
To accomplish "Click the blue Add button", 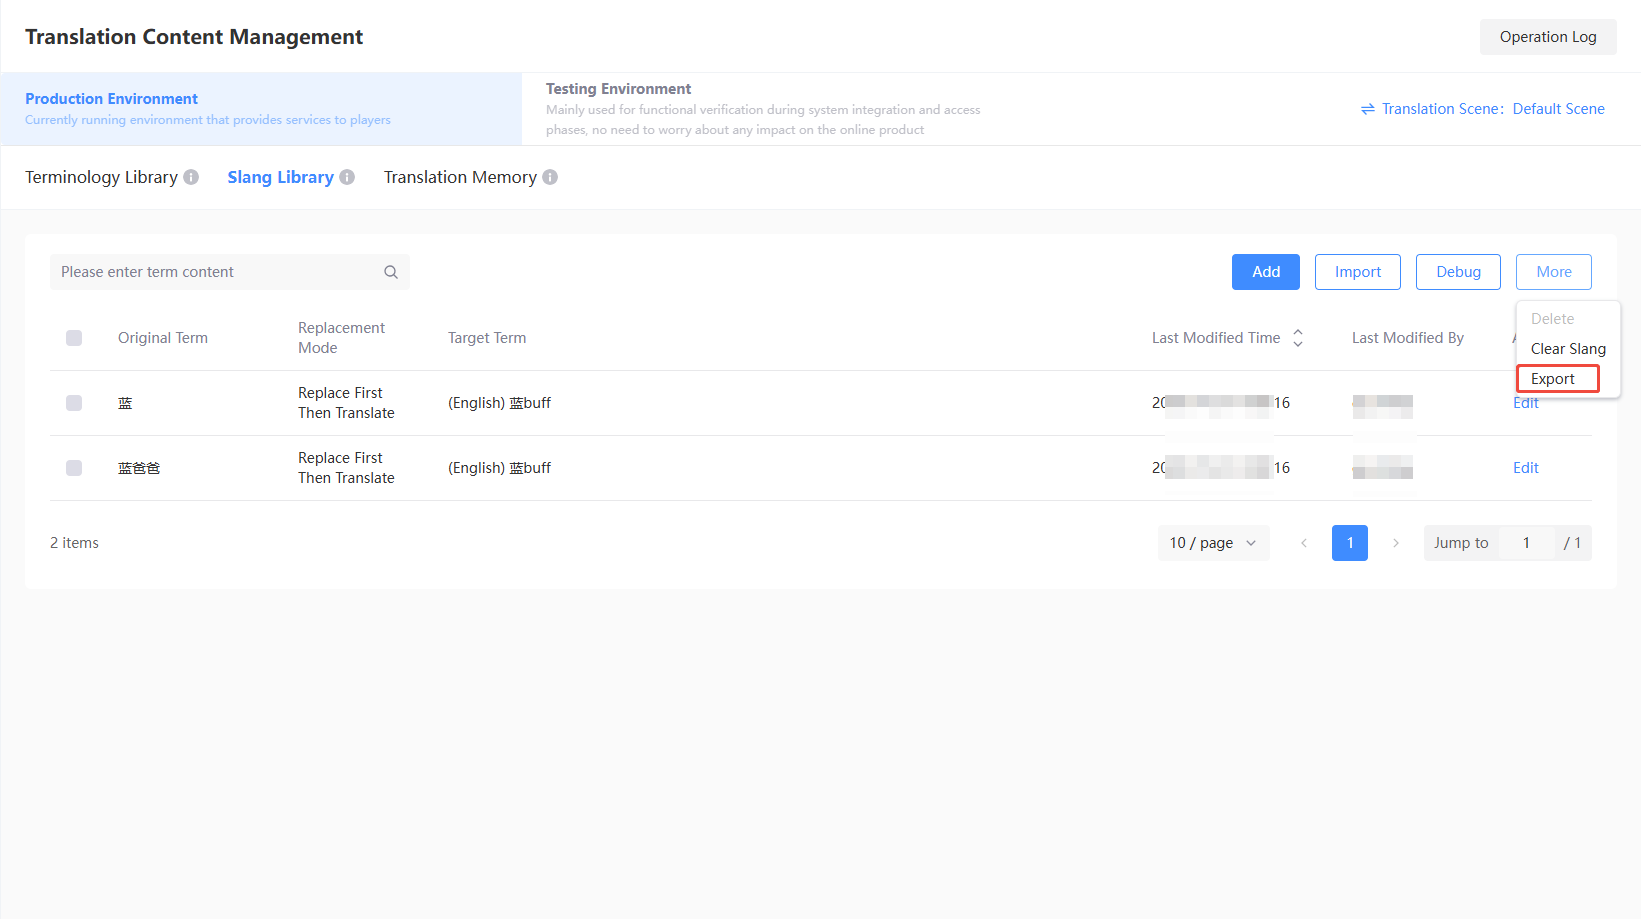I will tap(1266, 272).
